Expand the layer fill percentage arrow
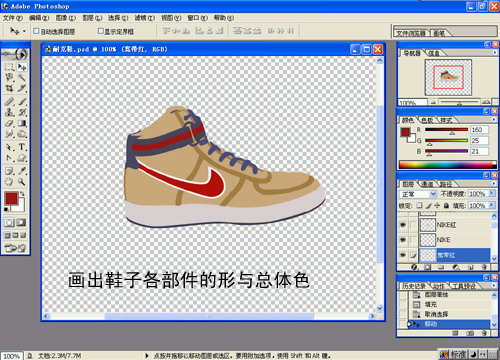This screenshot has height=360, width=500. (491, 205)
